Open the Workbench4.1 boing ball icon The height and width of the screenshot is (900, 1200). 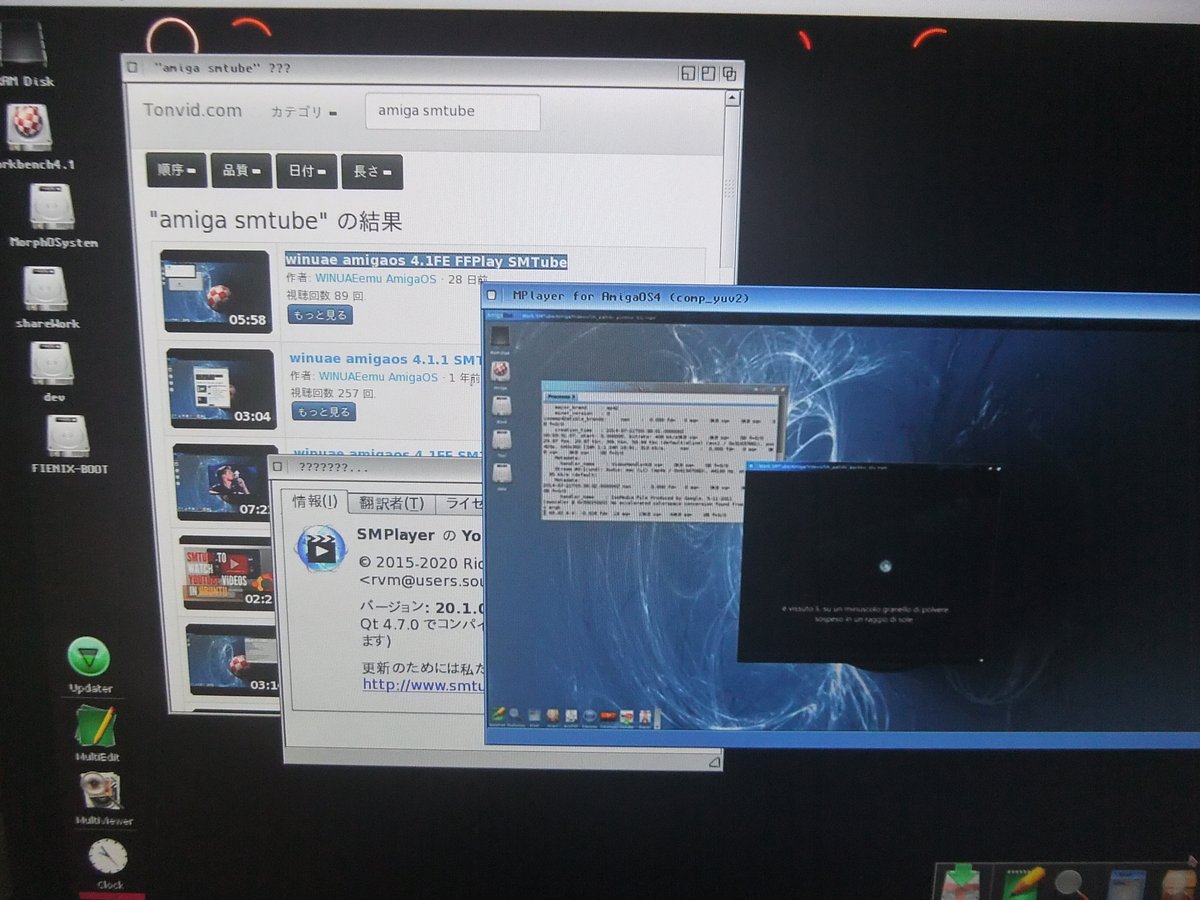click(30, 126)
